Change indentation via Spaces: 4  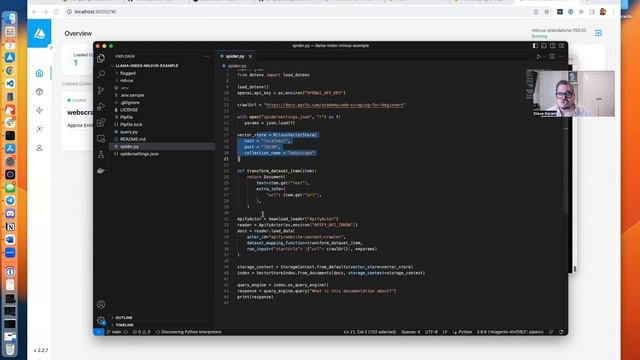pyautogui.click(x=411, y=332)
